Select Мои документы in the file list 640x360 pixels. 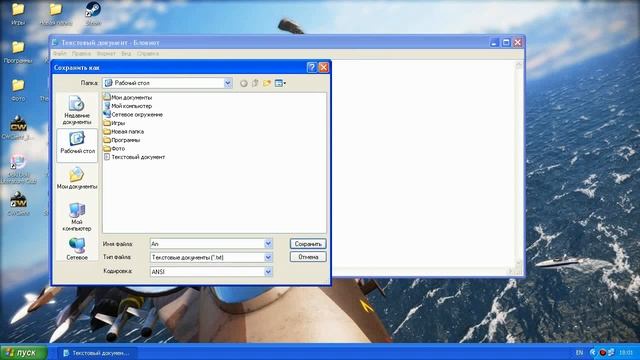[128, 97]
